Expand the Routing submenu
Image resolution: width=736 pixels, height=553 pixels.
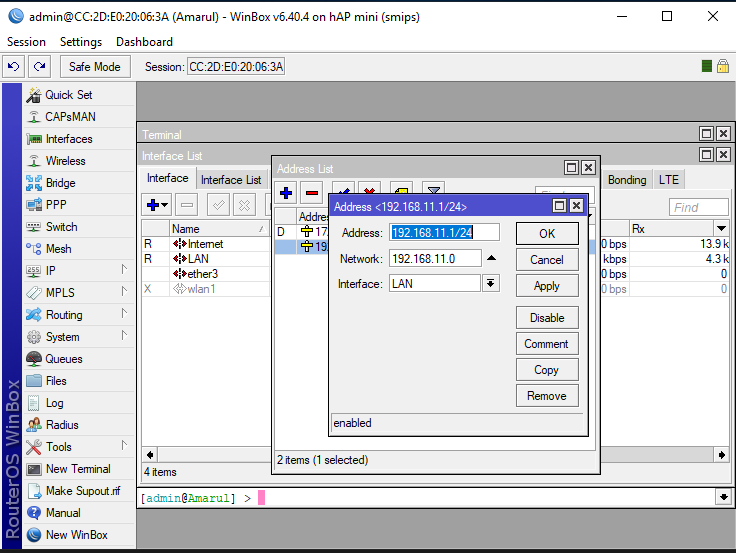click(79, 315)
